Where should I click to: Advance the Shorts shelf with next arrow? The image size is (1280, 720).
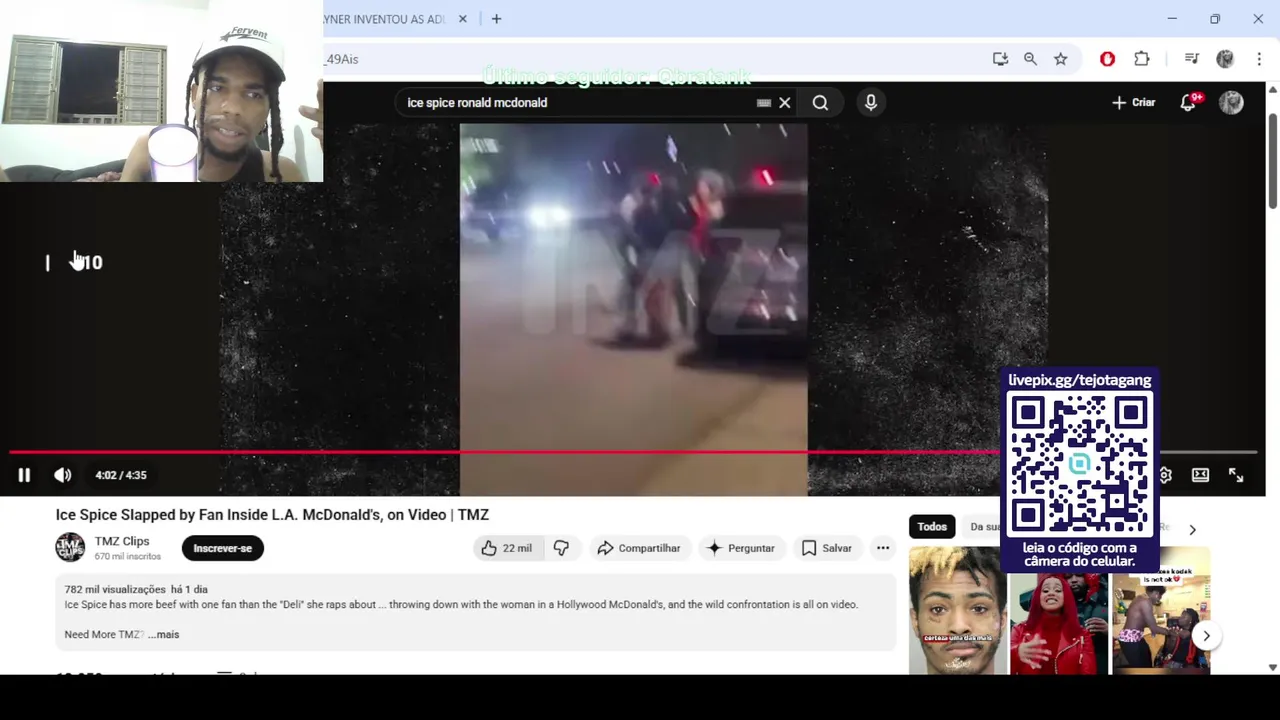(x=1206, y=635)
